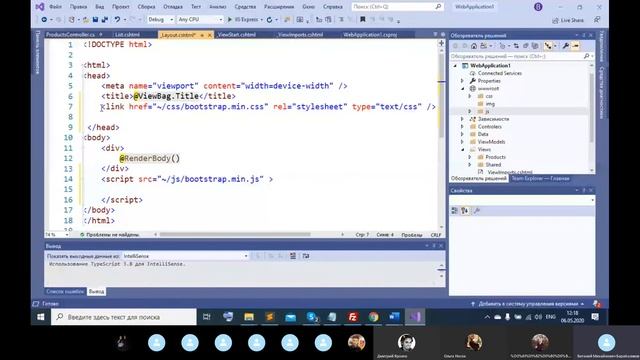Click clear all icon in Output panel
This screenshot has height=360, width=640.
pyautogui.click(x=293, y=256)
